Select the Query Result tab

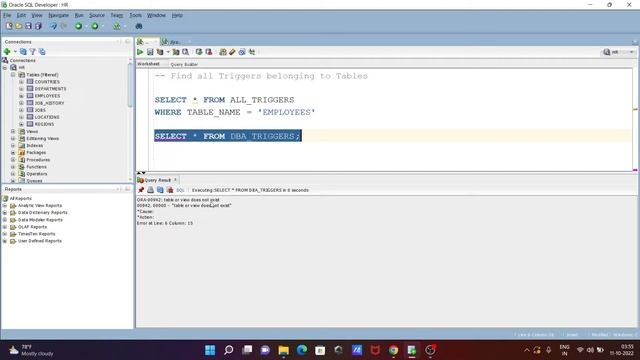pyautogui.click(x=158, y=180)
